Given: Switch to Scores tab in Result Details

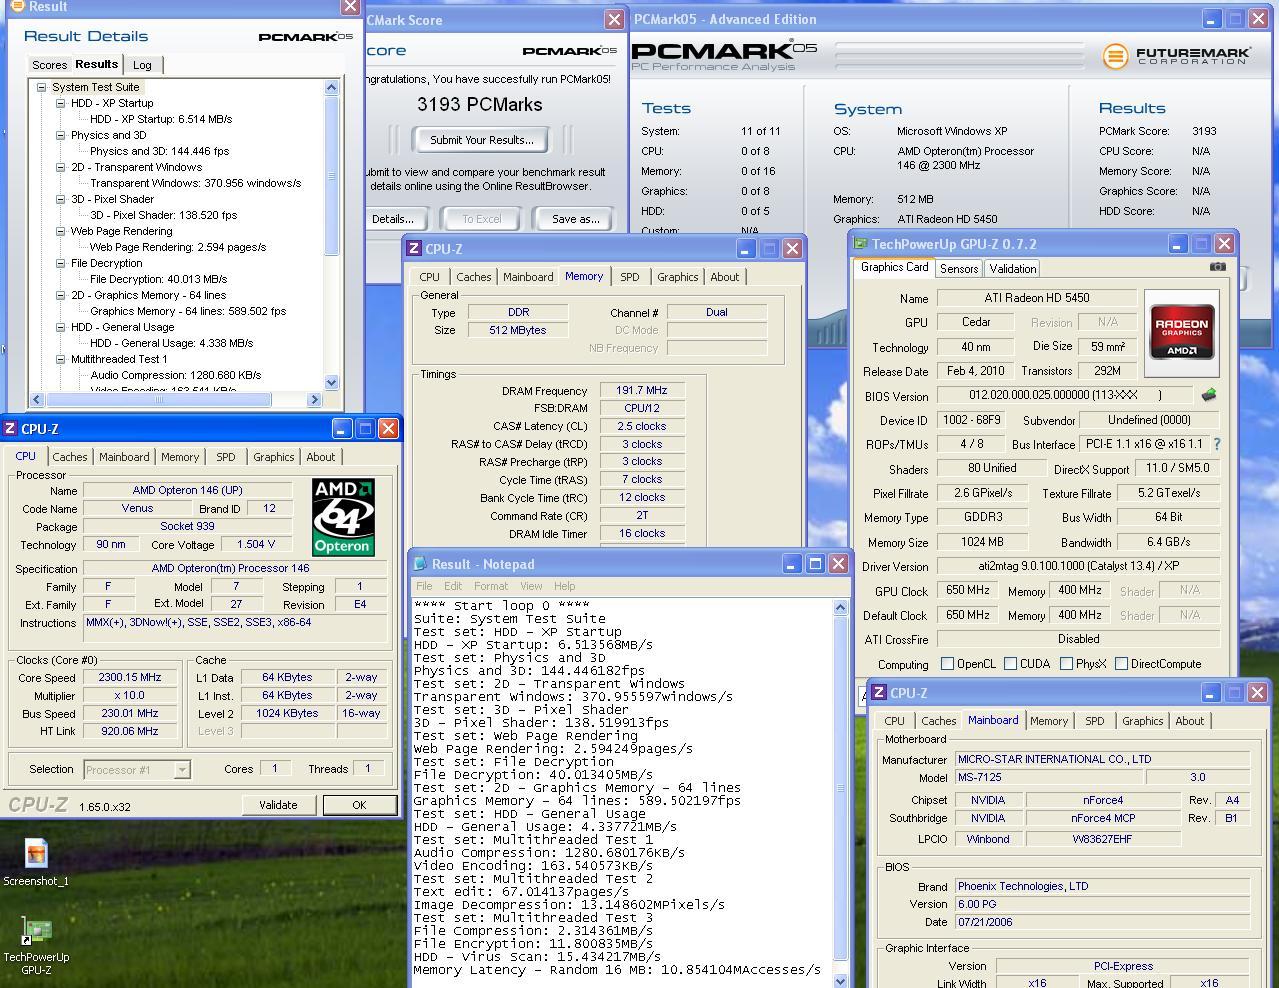Looking at the screenshot, I should point(49,65).
